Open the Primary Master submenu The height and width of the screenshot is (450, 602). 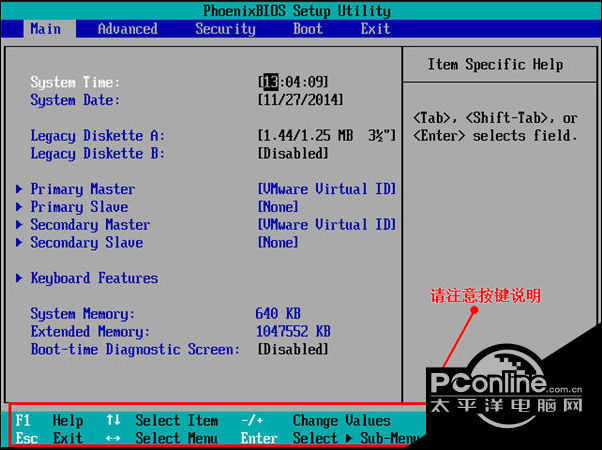83,189
